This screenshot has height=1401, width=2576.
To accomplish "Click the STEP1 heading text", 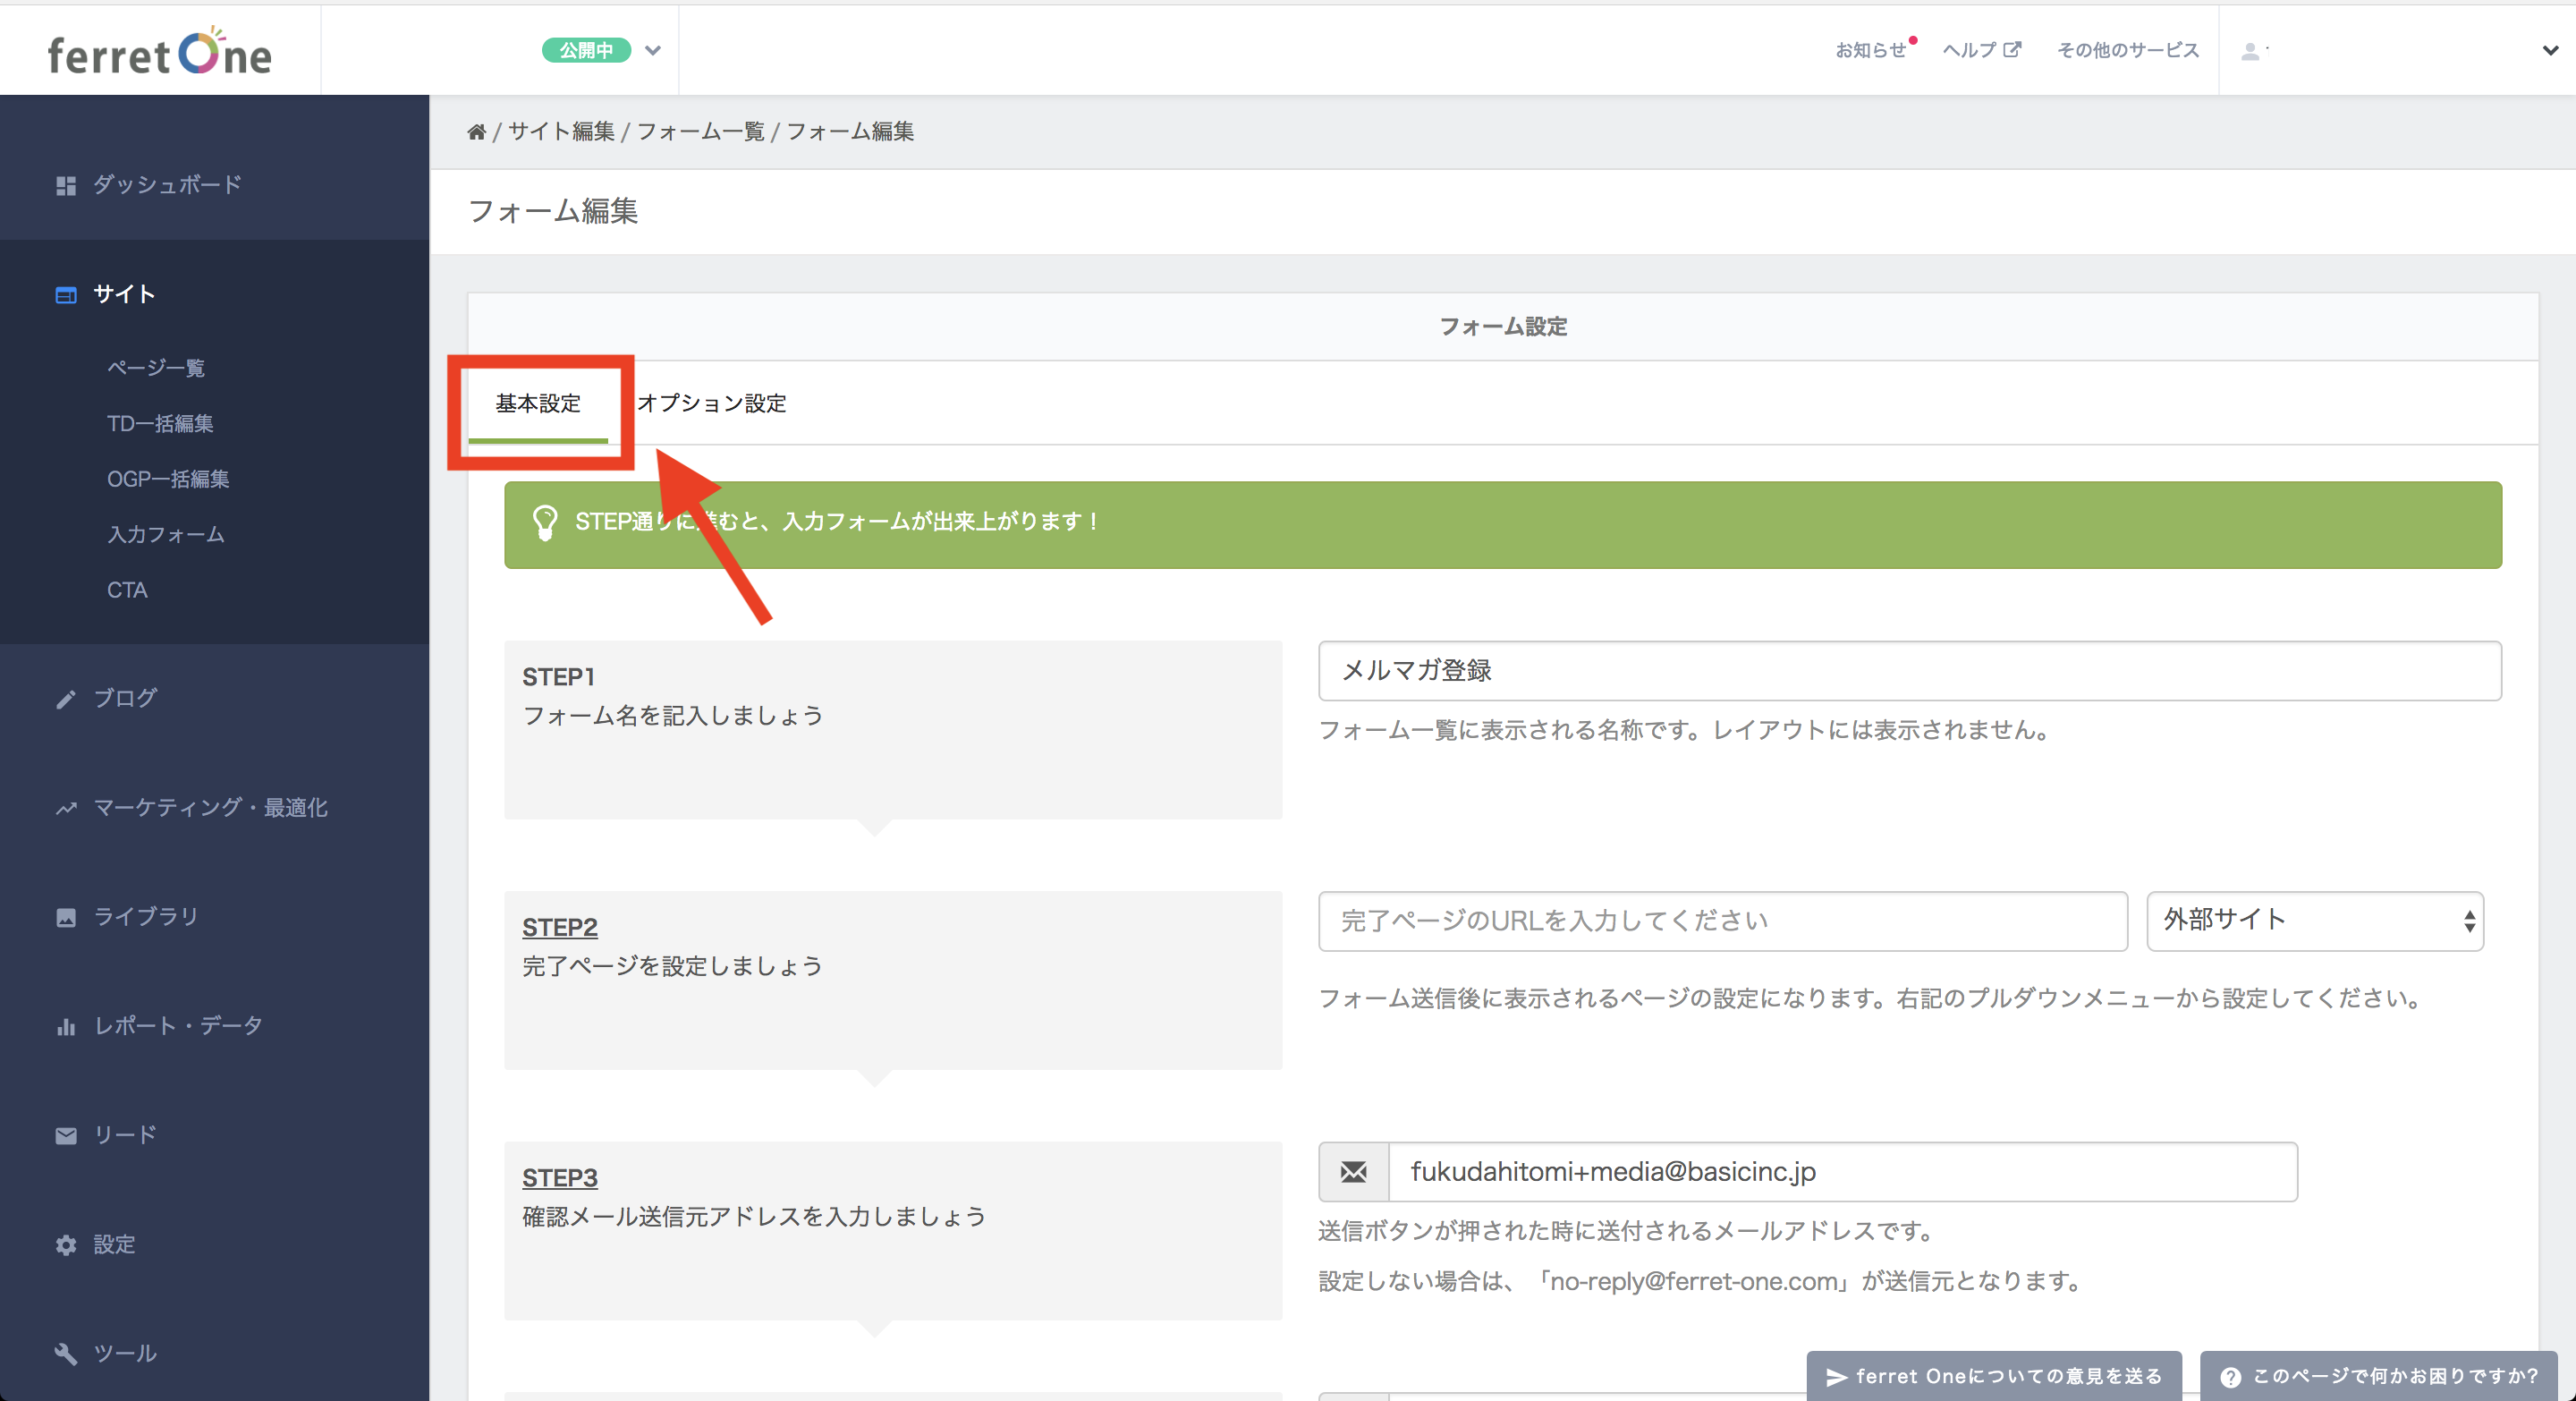I will (559, 678).
